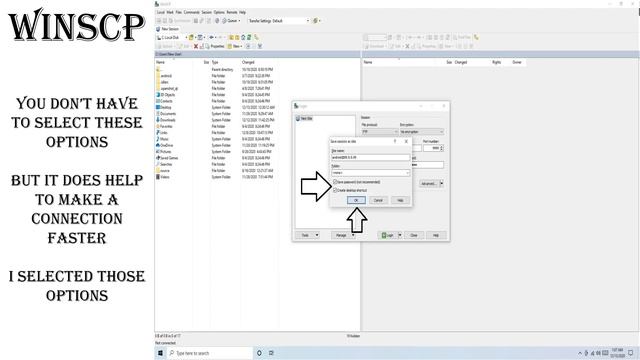This screenshot has width=640, height=360.
Task: Open the Queue toolbar dropdown
Action: pos(231,20)
